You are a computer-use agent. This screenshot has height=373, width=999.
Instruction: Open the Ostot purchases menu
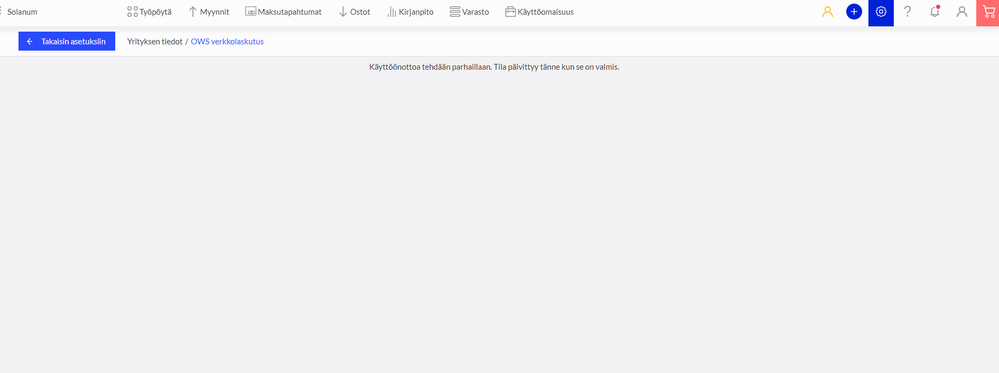tap(354, 11)
